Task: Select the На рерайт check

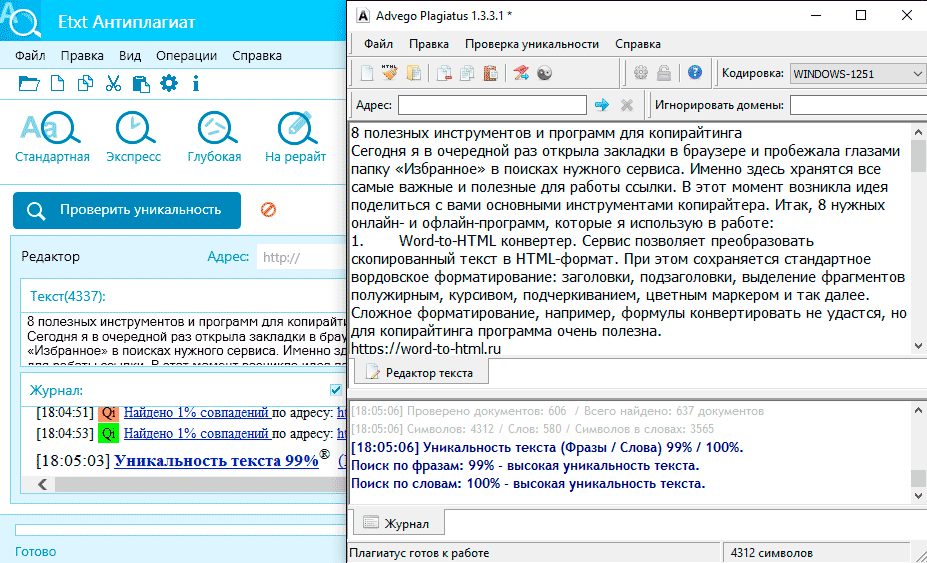Action: tap(296, 137)
